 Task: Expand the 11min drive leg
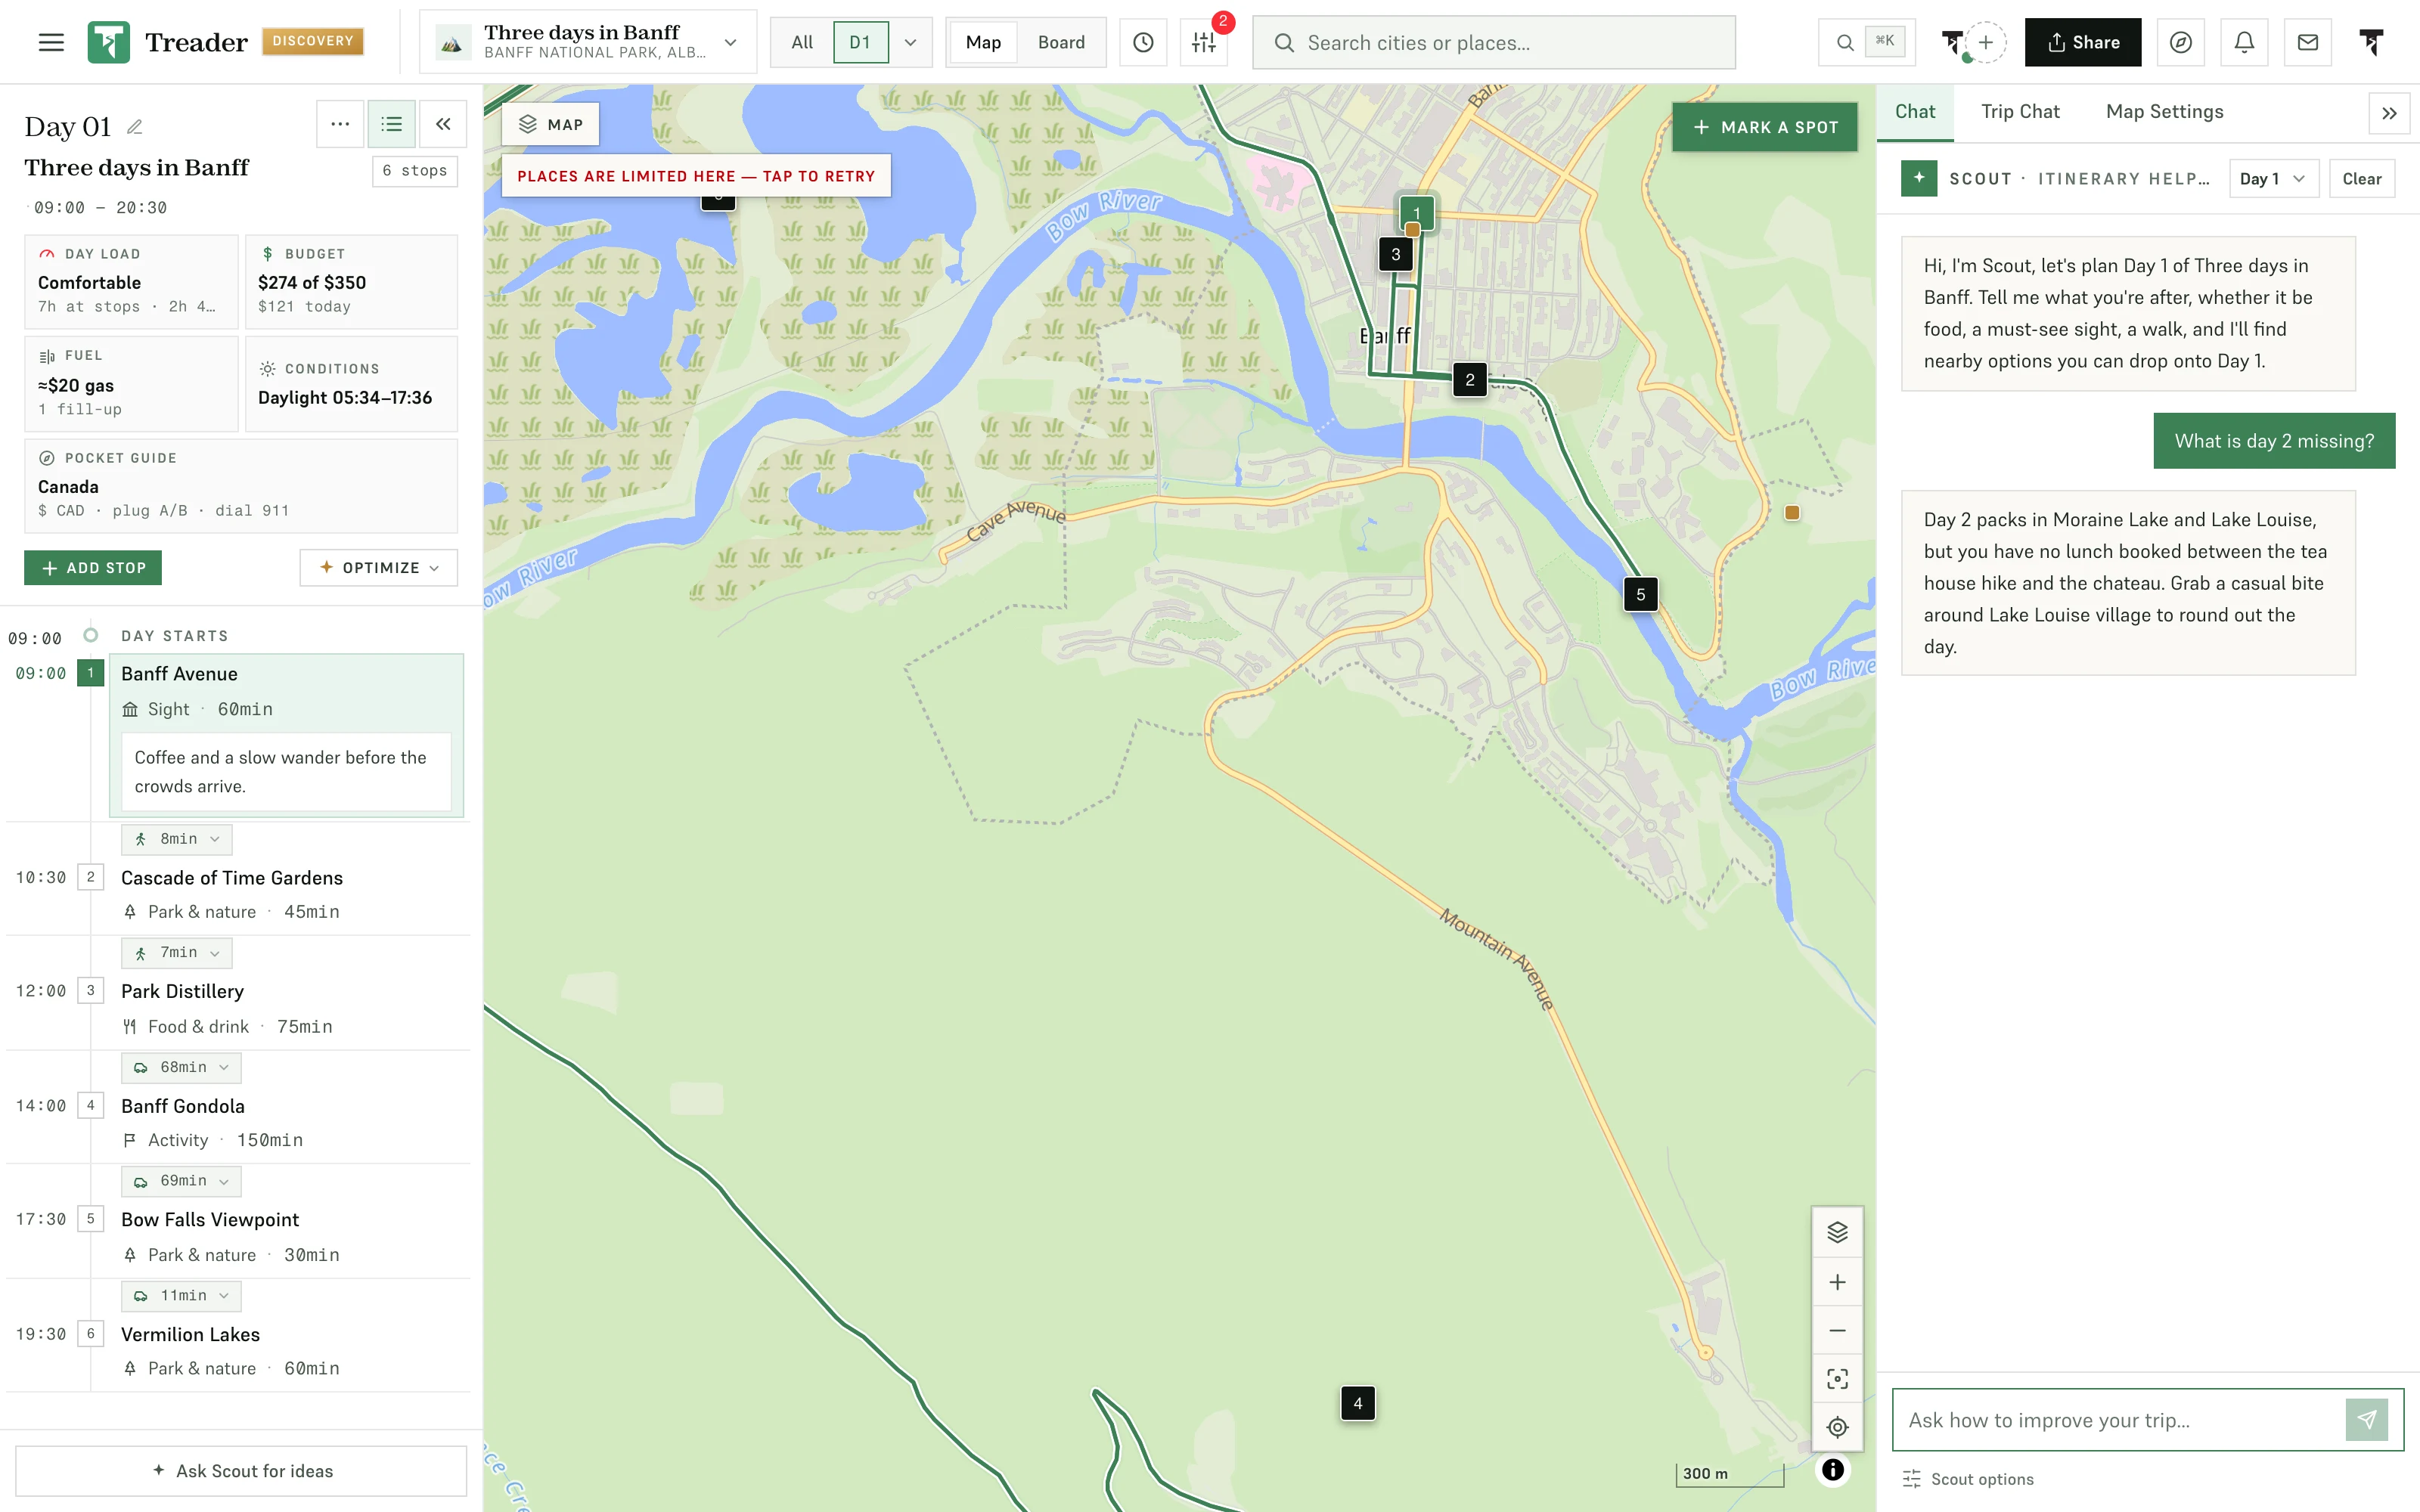tap(181, 1296)
